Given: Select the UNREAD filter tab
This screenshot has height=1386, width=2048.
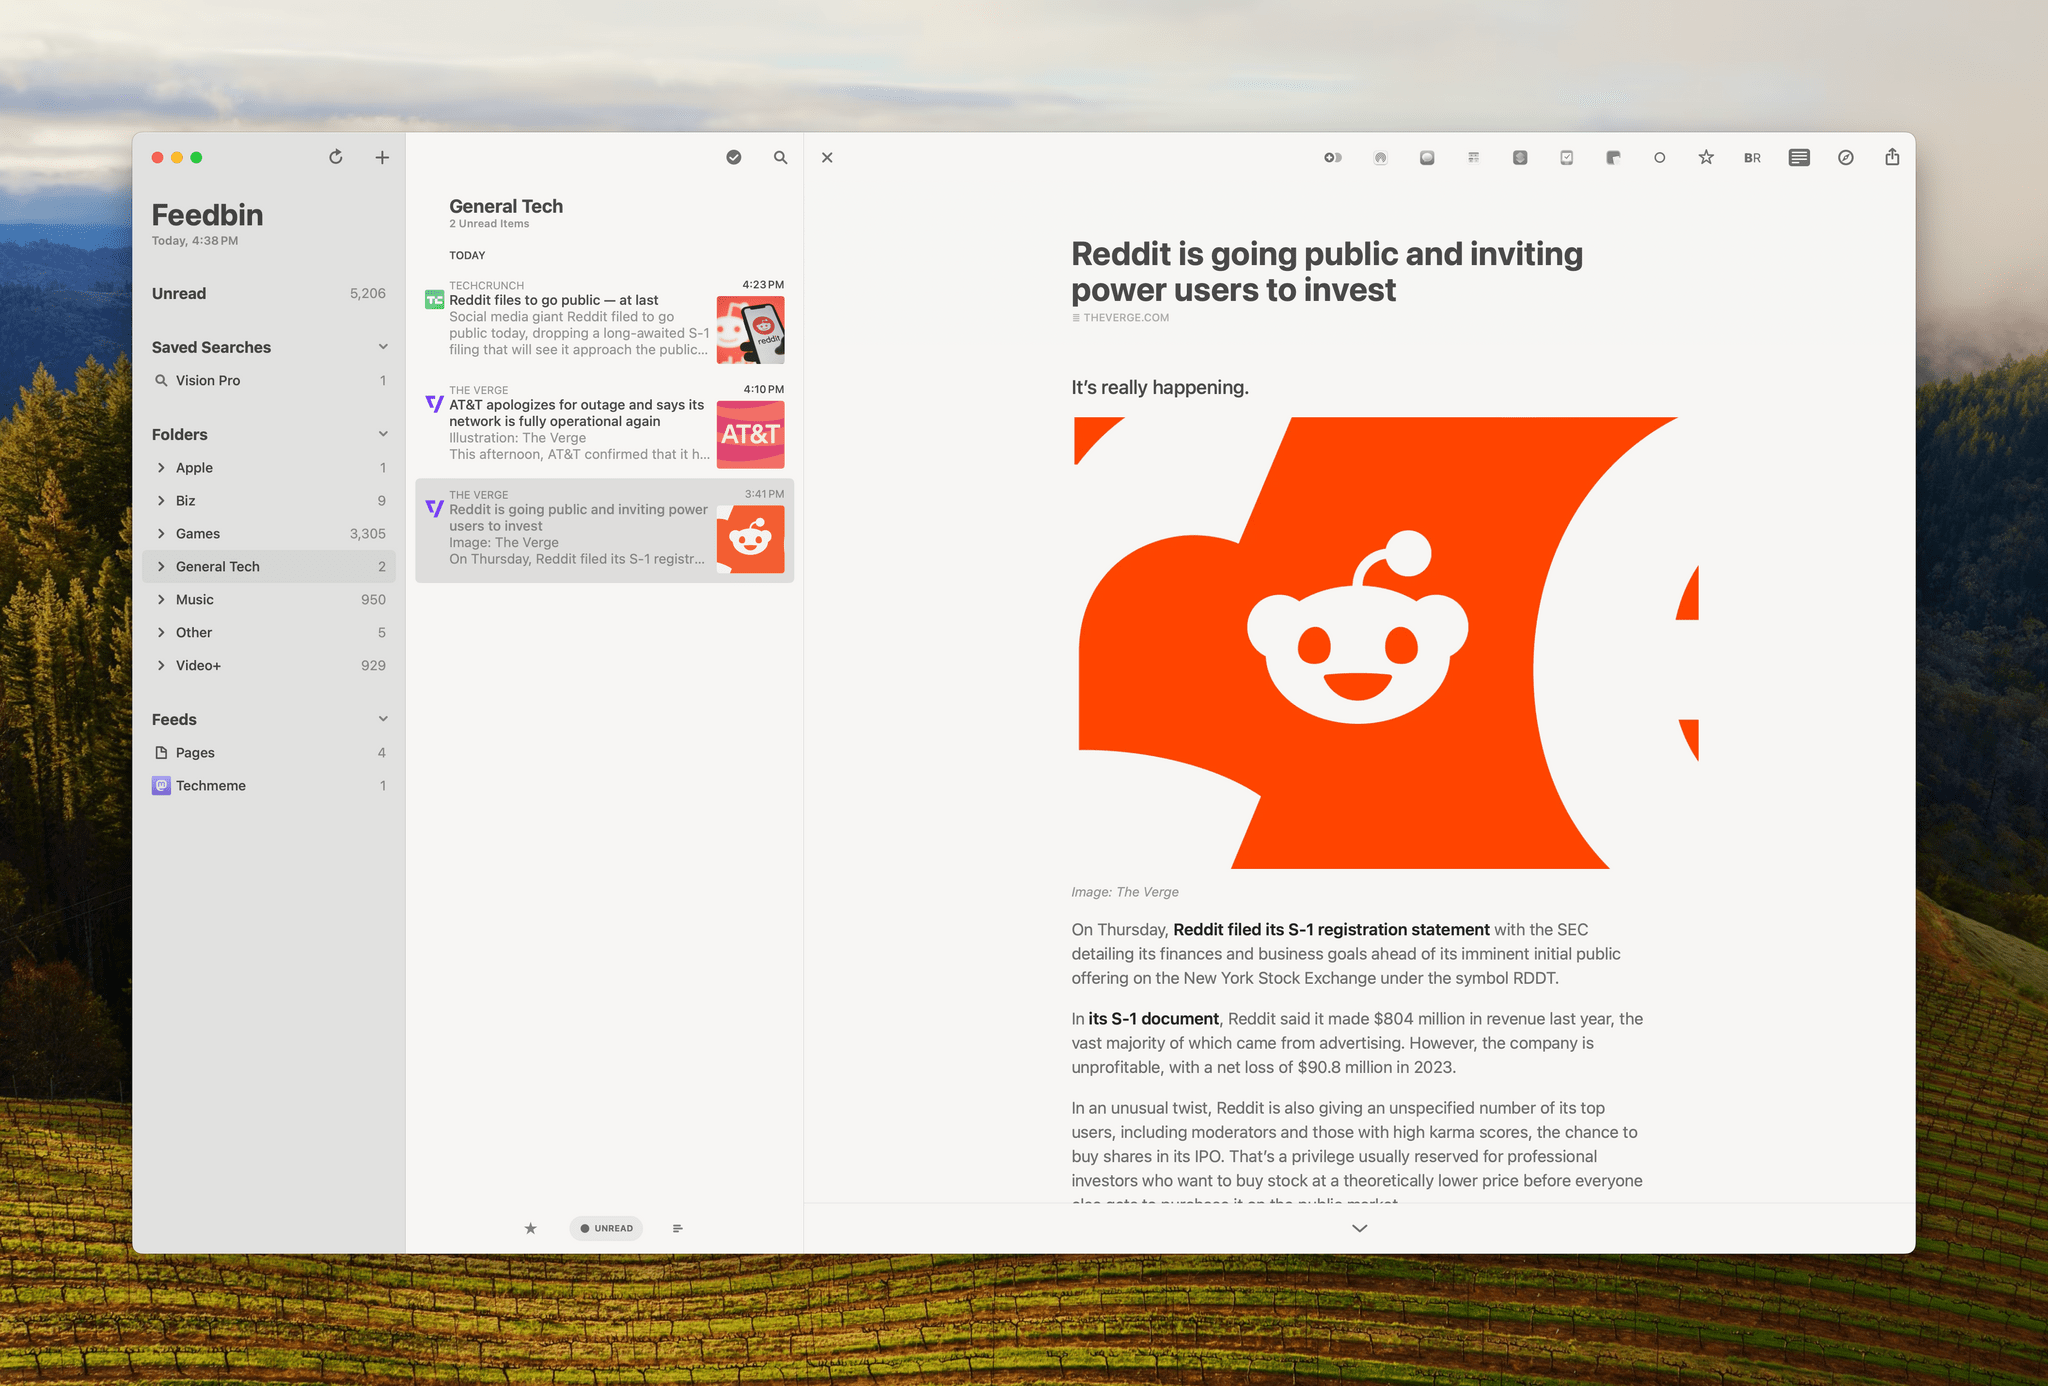Looking at the screenshot, I should (606, 1228).
